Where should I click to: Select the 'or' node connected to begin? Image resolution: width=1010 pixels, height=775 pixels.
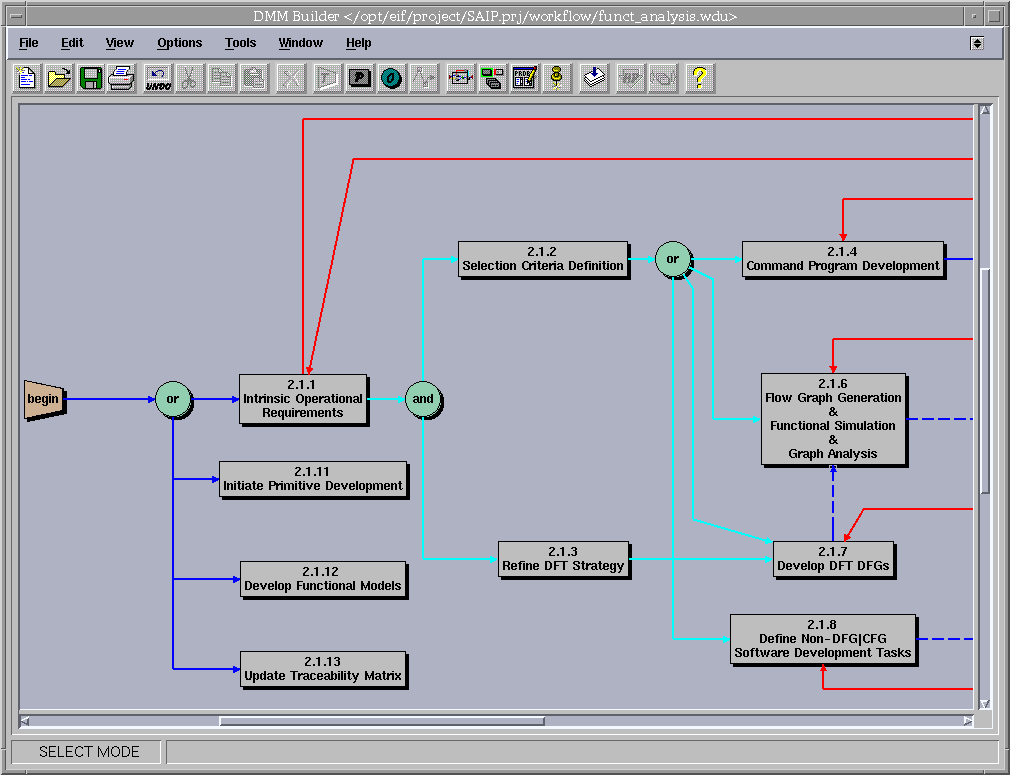[x=174, y=399]
